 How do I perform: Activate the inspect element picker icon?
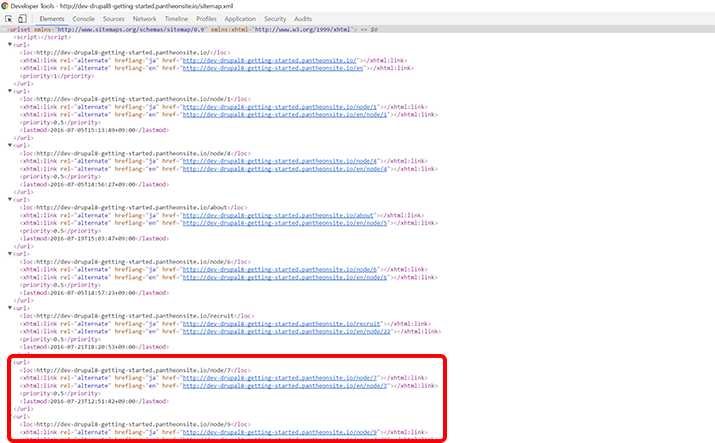click(9, 19)
